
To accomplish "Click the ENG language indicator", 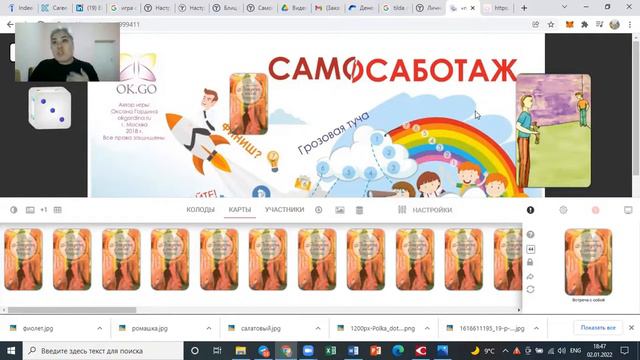I will coord(576,351).
